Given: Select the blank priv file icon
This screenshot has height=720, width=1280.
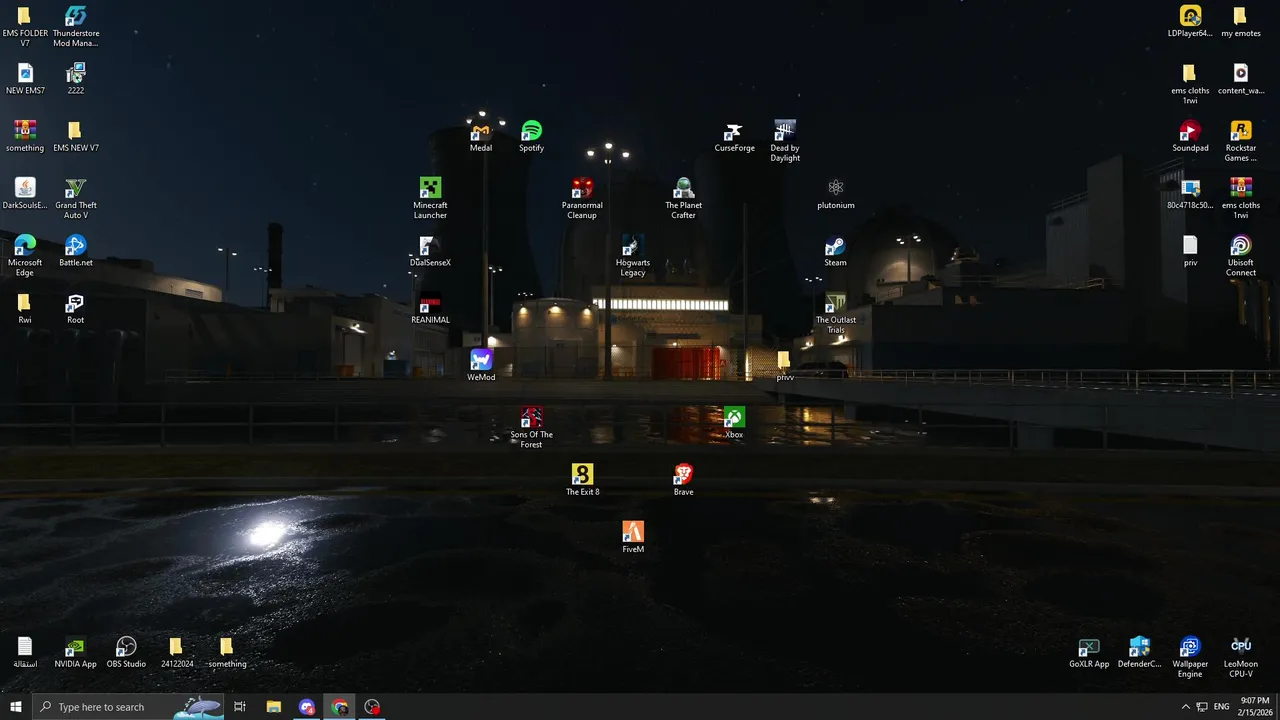Looking at the screenshot, I should point(1190,251).
